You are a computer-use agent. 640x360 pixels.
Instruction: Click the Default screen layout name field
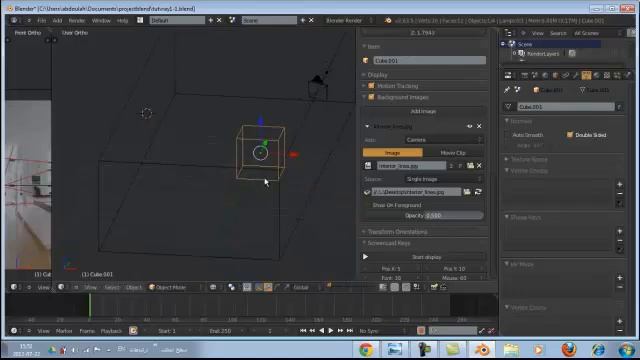pyautogui.click(x=177, y=20)
